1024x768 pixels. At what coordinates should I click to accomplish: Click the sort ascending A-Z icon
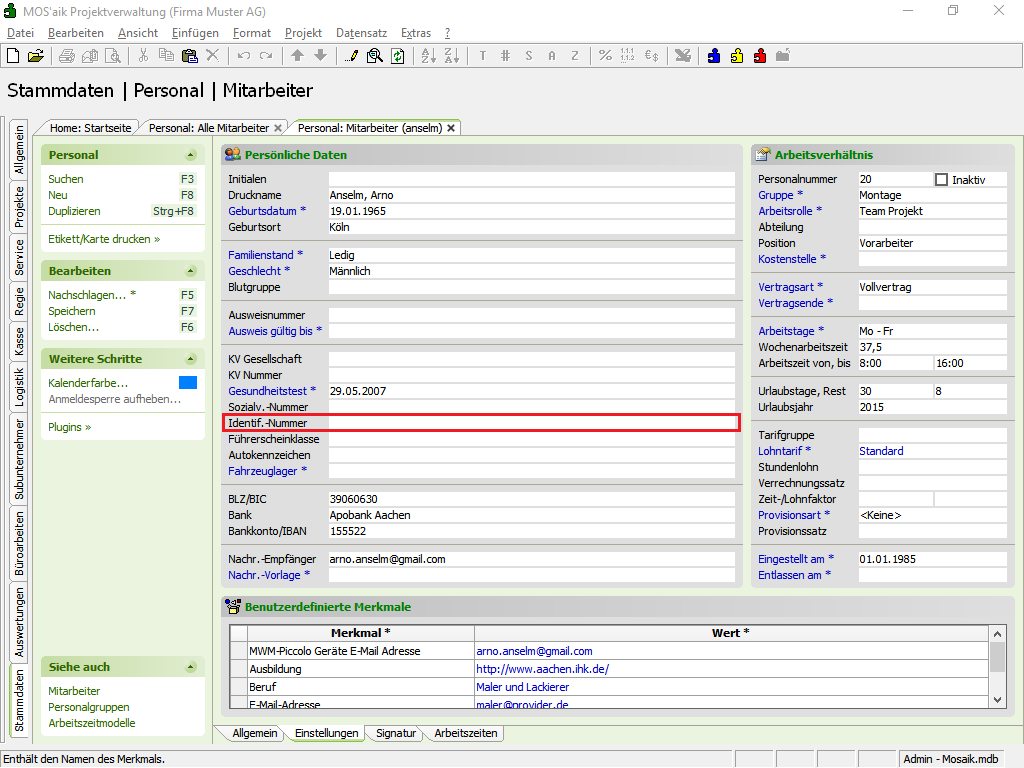428,56
